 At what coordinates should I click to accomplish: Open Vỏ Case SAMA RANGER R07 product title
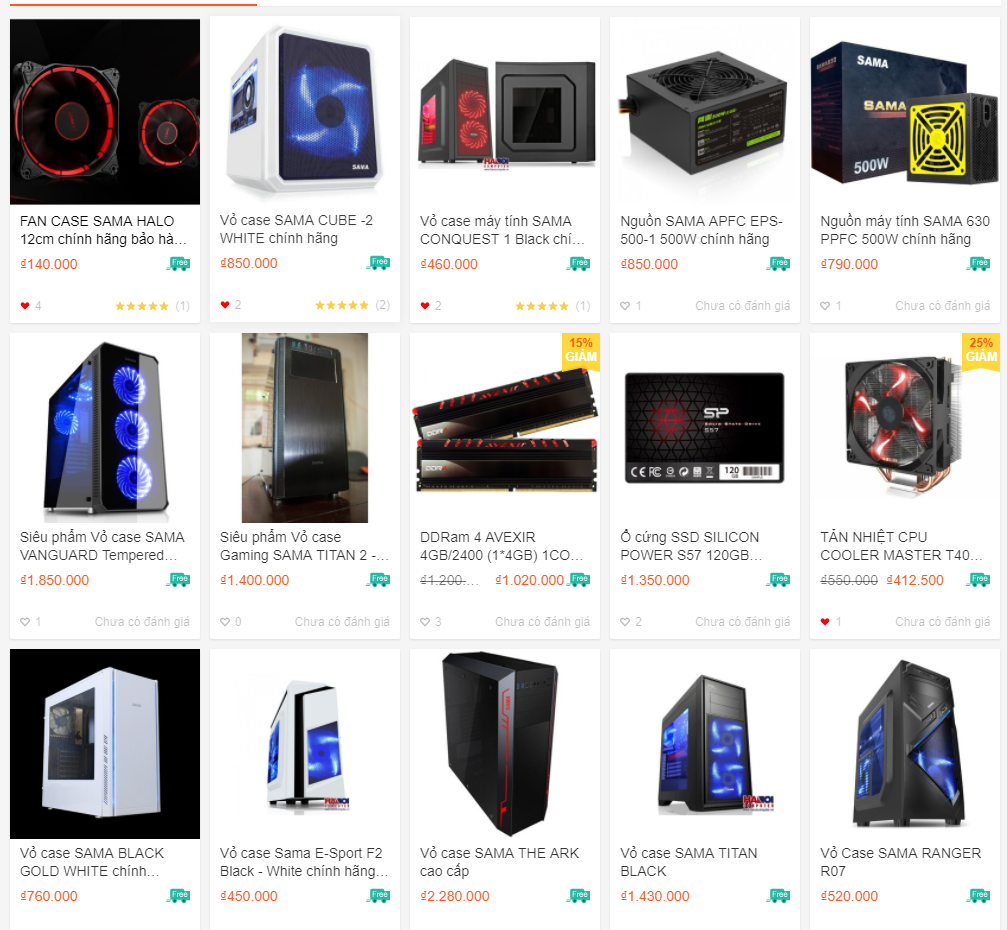pyautogui.click(x=900, y=862)
